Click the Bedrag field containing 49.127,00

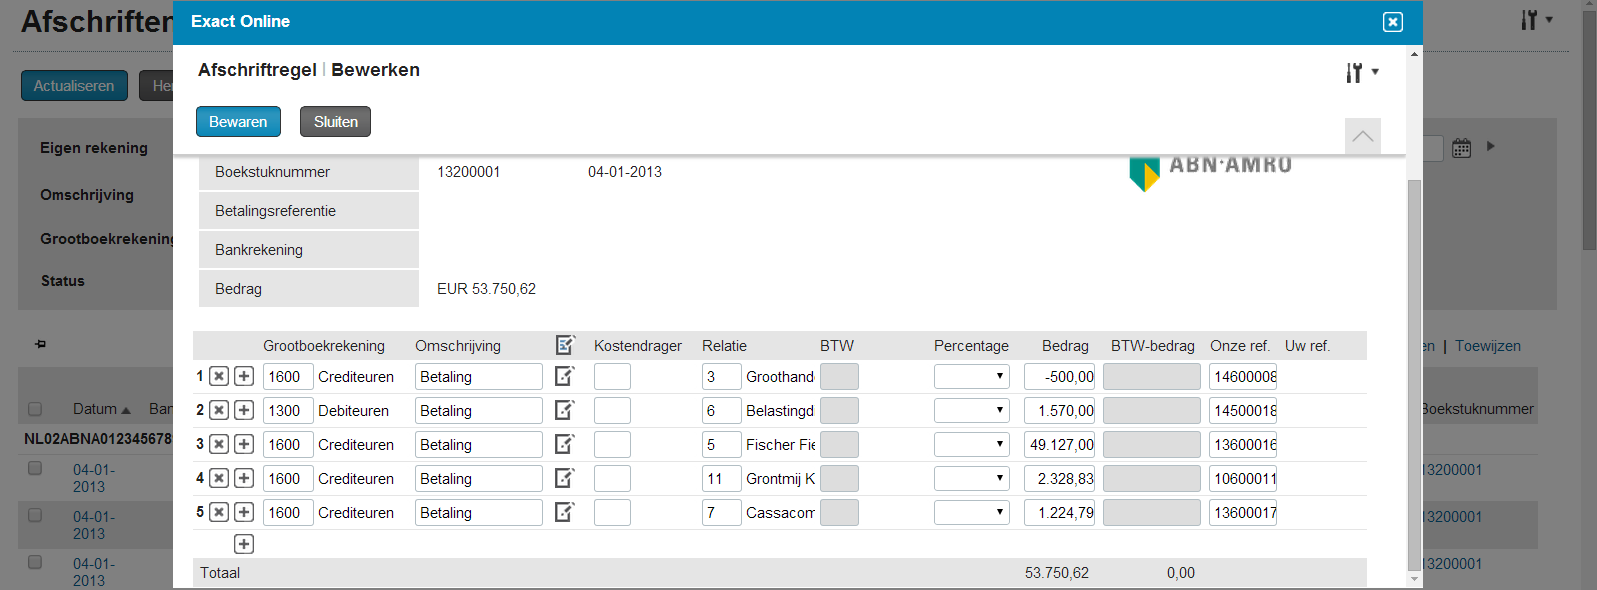[1059, 444]
